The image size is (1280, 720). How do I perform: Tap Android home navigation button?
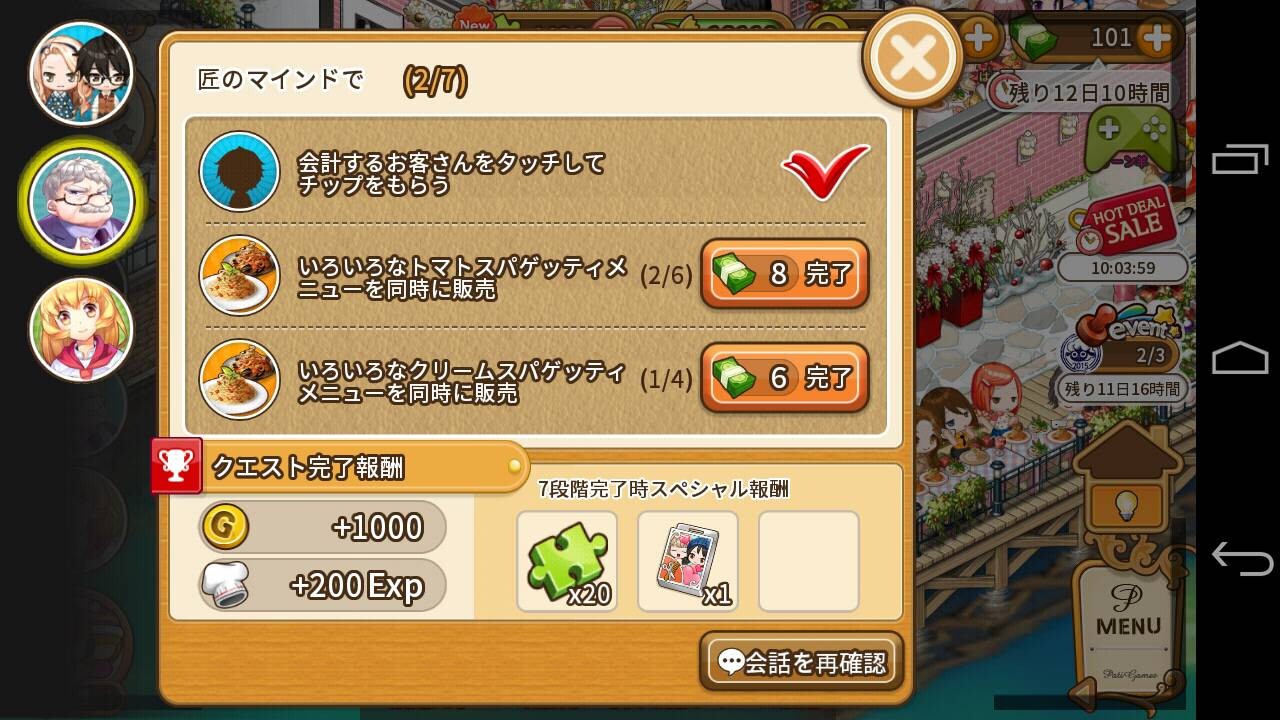click(1240, 358)
